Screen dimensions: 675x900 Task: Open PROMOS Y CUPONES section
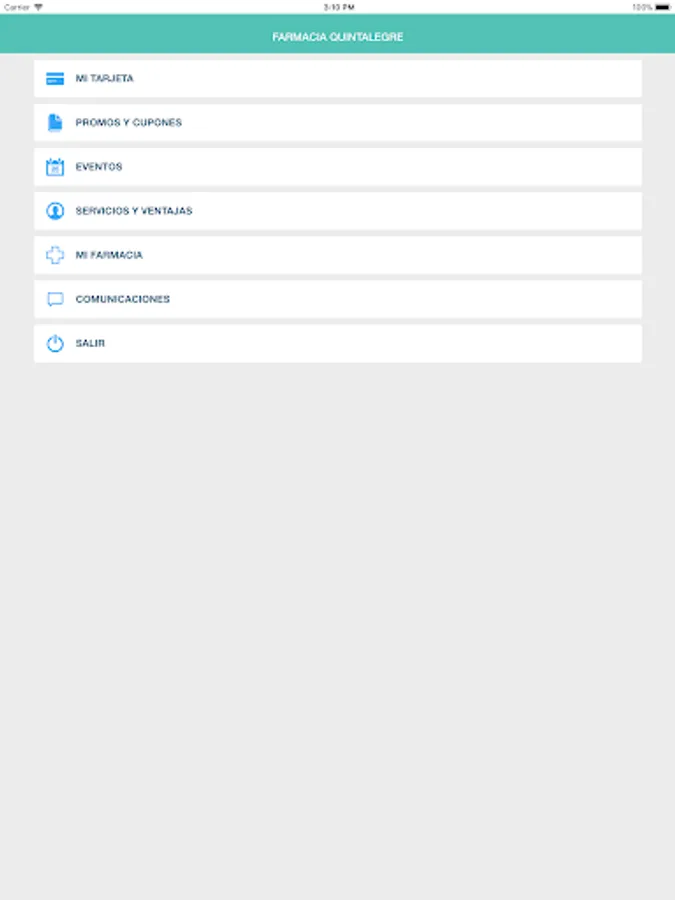point(338,123)
